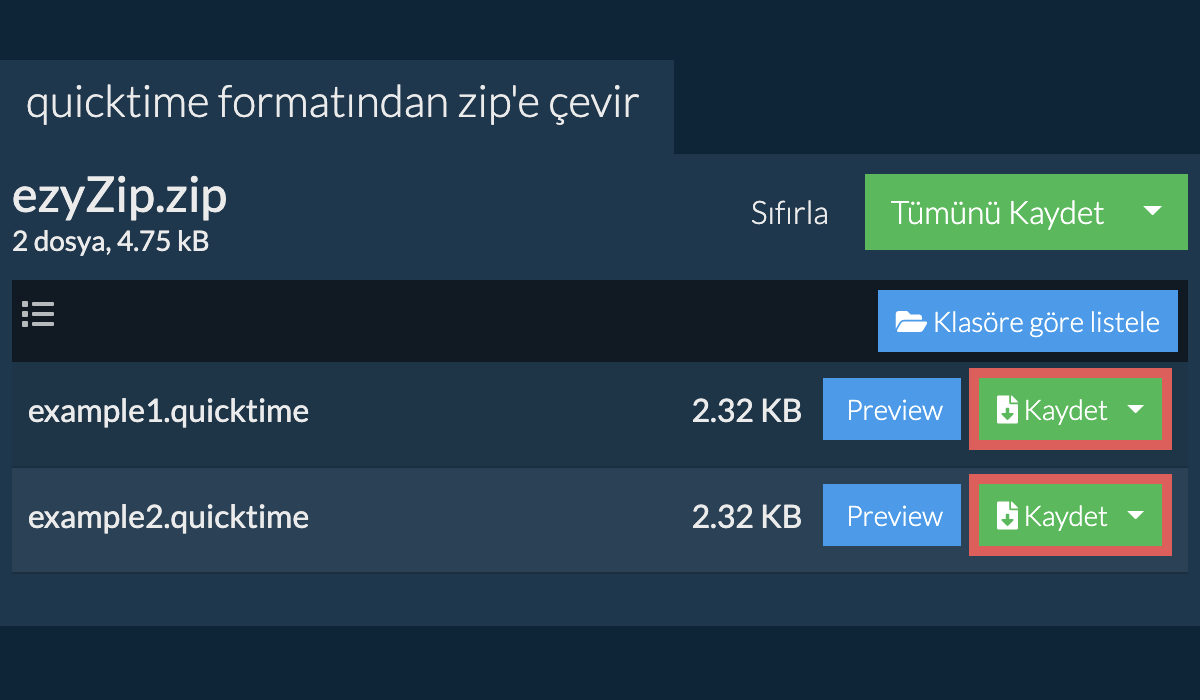Image resolution: width=1200 pixels, height=700 pixels.
Task: Select the example2.quicktime file name
Action: coord(168,517)
